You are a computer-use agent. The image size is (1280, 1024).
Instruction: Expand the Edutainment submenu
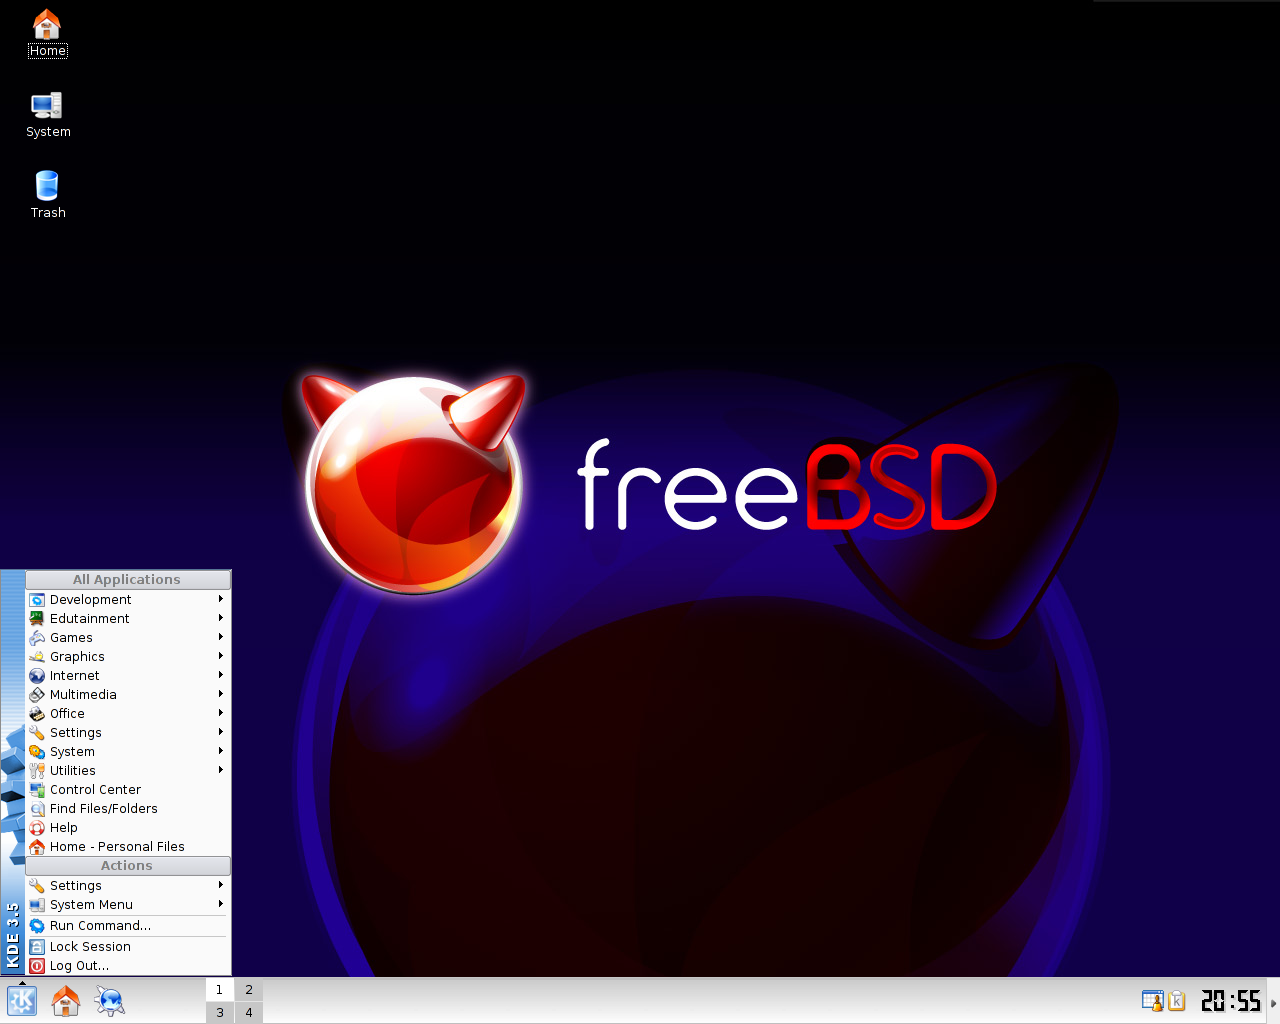point(128,619)
